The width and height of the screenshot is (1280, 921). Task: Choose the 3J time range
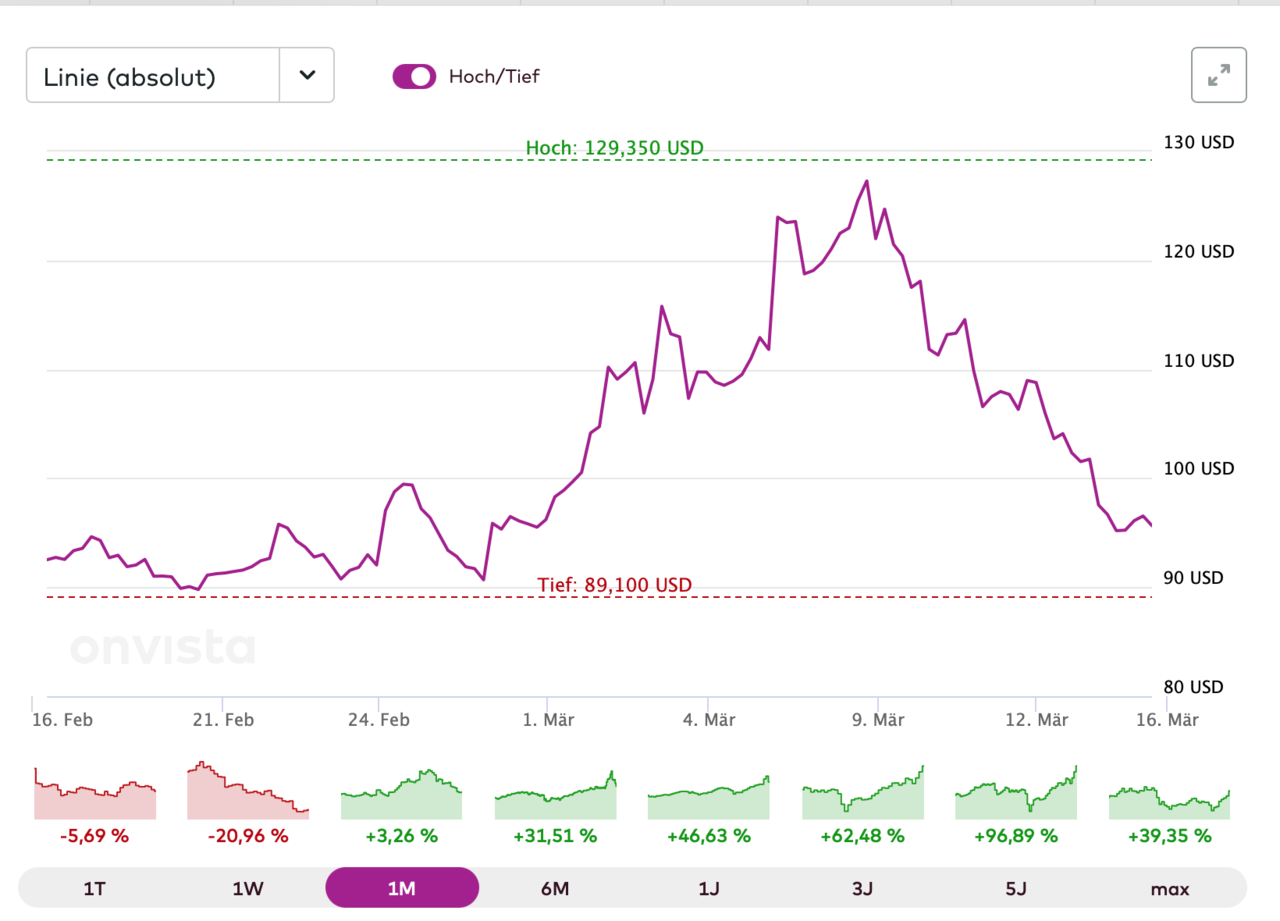click(x=862, y=888)
